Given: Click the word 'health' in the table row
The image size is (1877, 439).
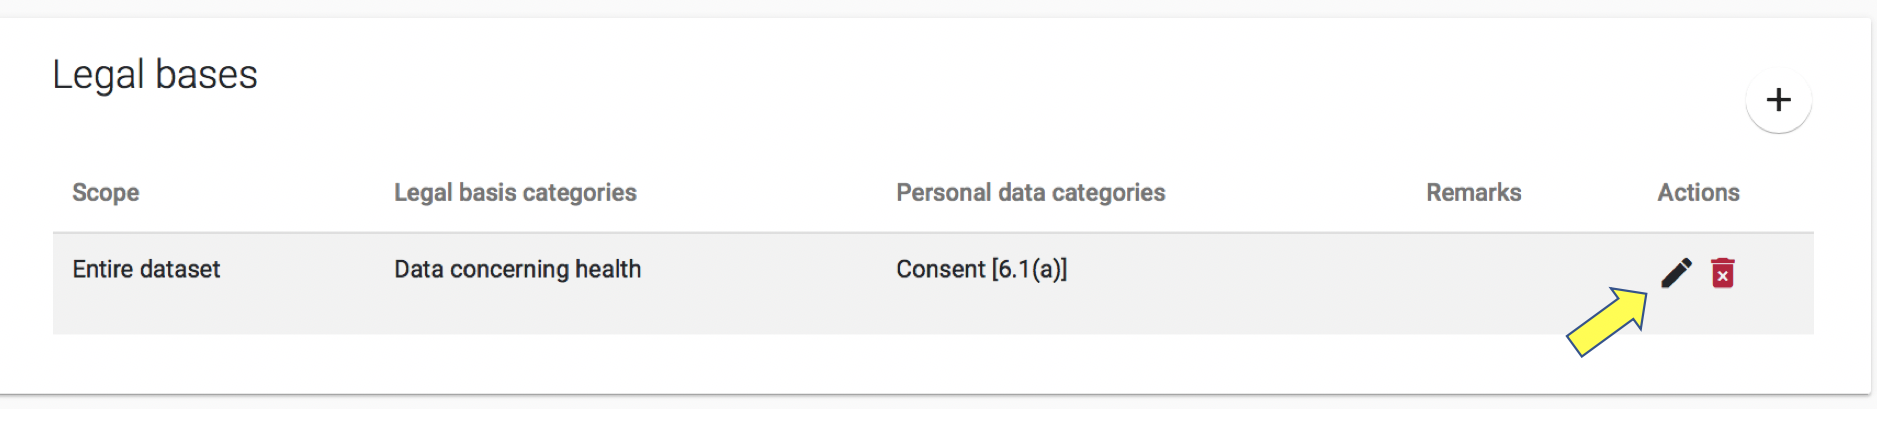Looking at the screenshot, I should (607, 269).
